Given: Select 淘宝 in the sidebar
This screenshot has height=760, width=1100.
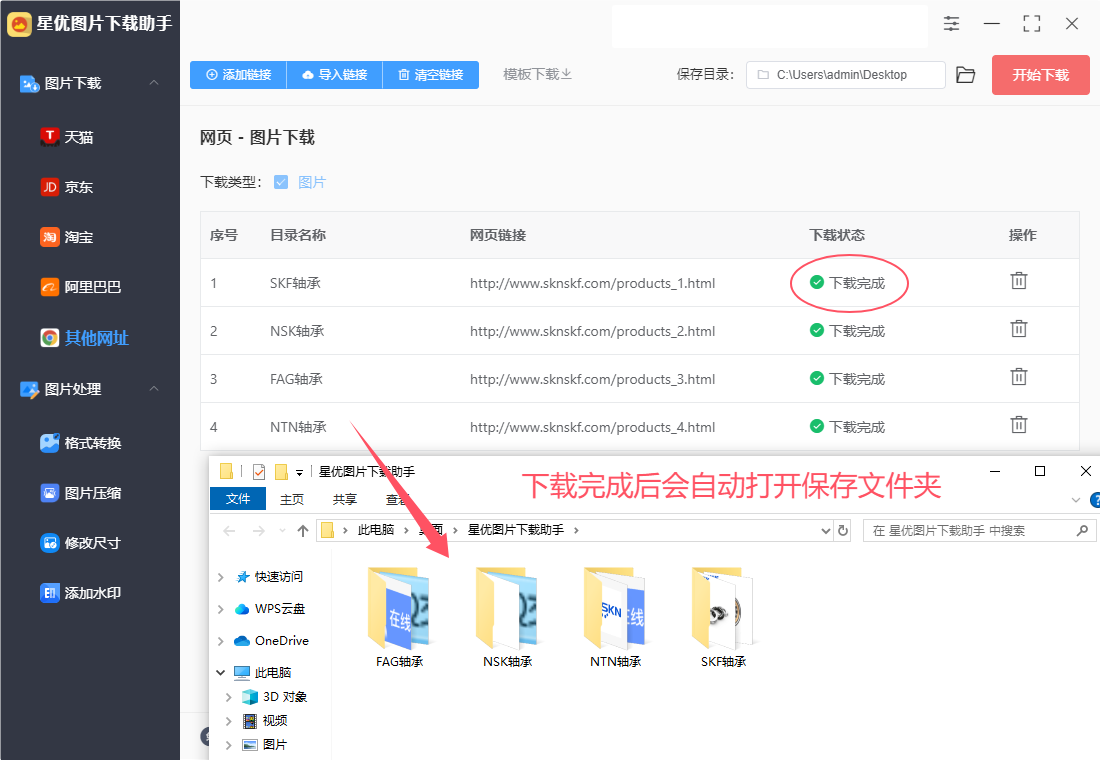Looking at the screenshot, I should [67, 237].
